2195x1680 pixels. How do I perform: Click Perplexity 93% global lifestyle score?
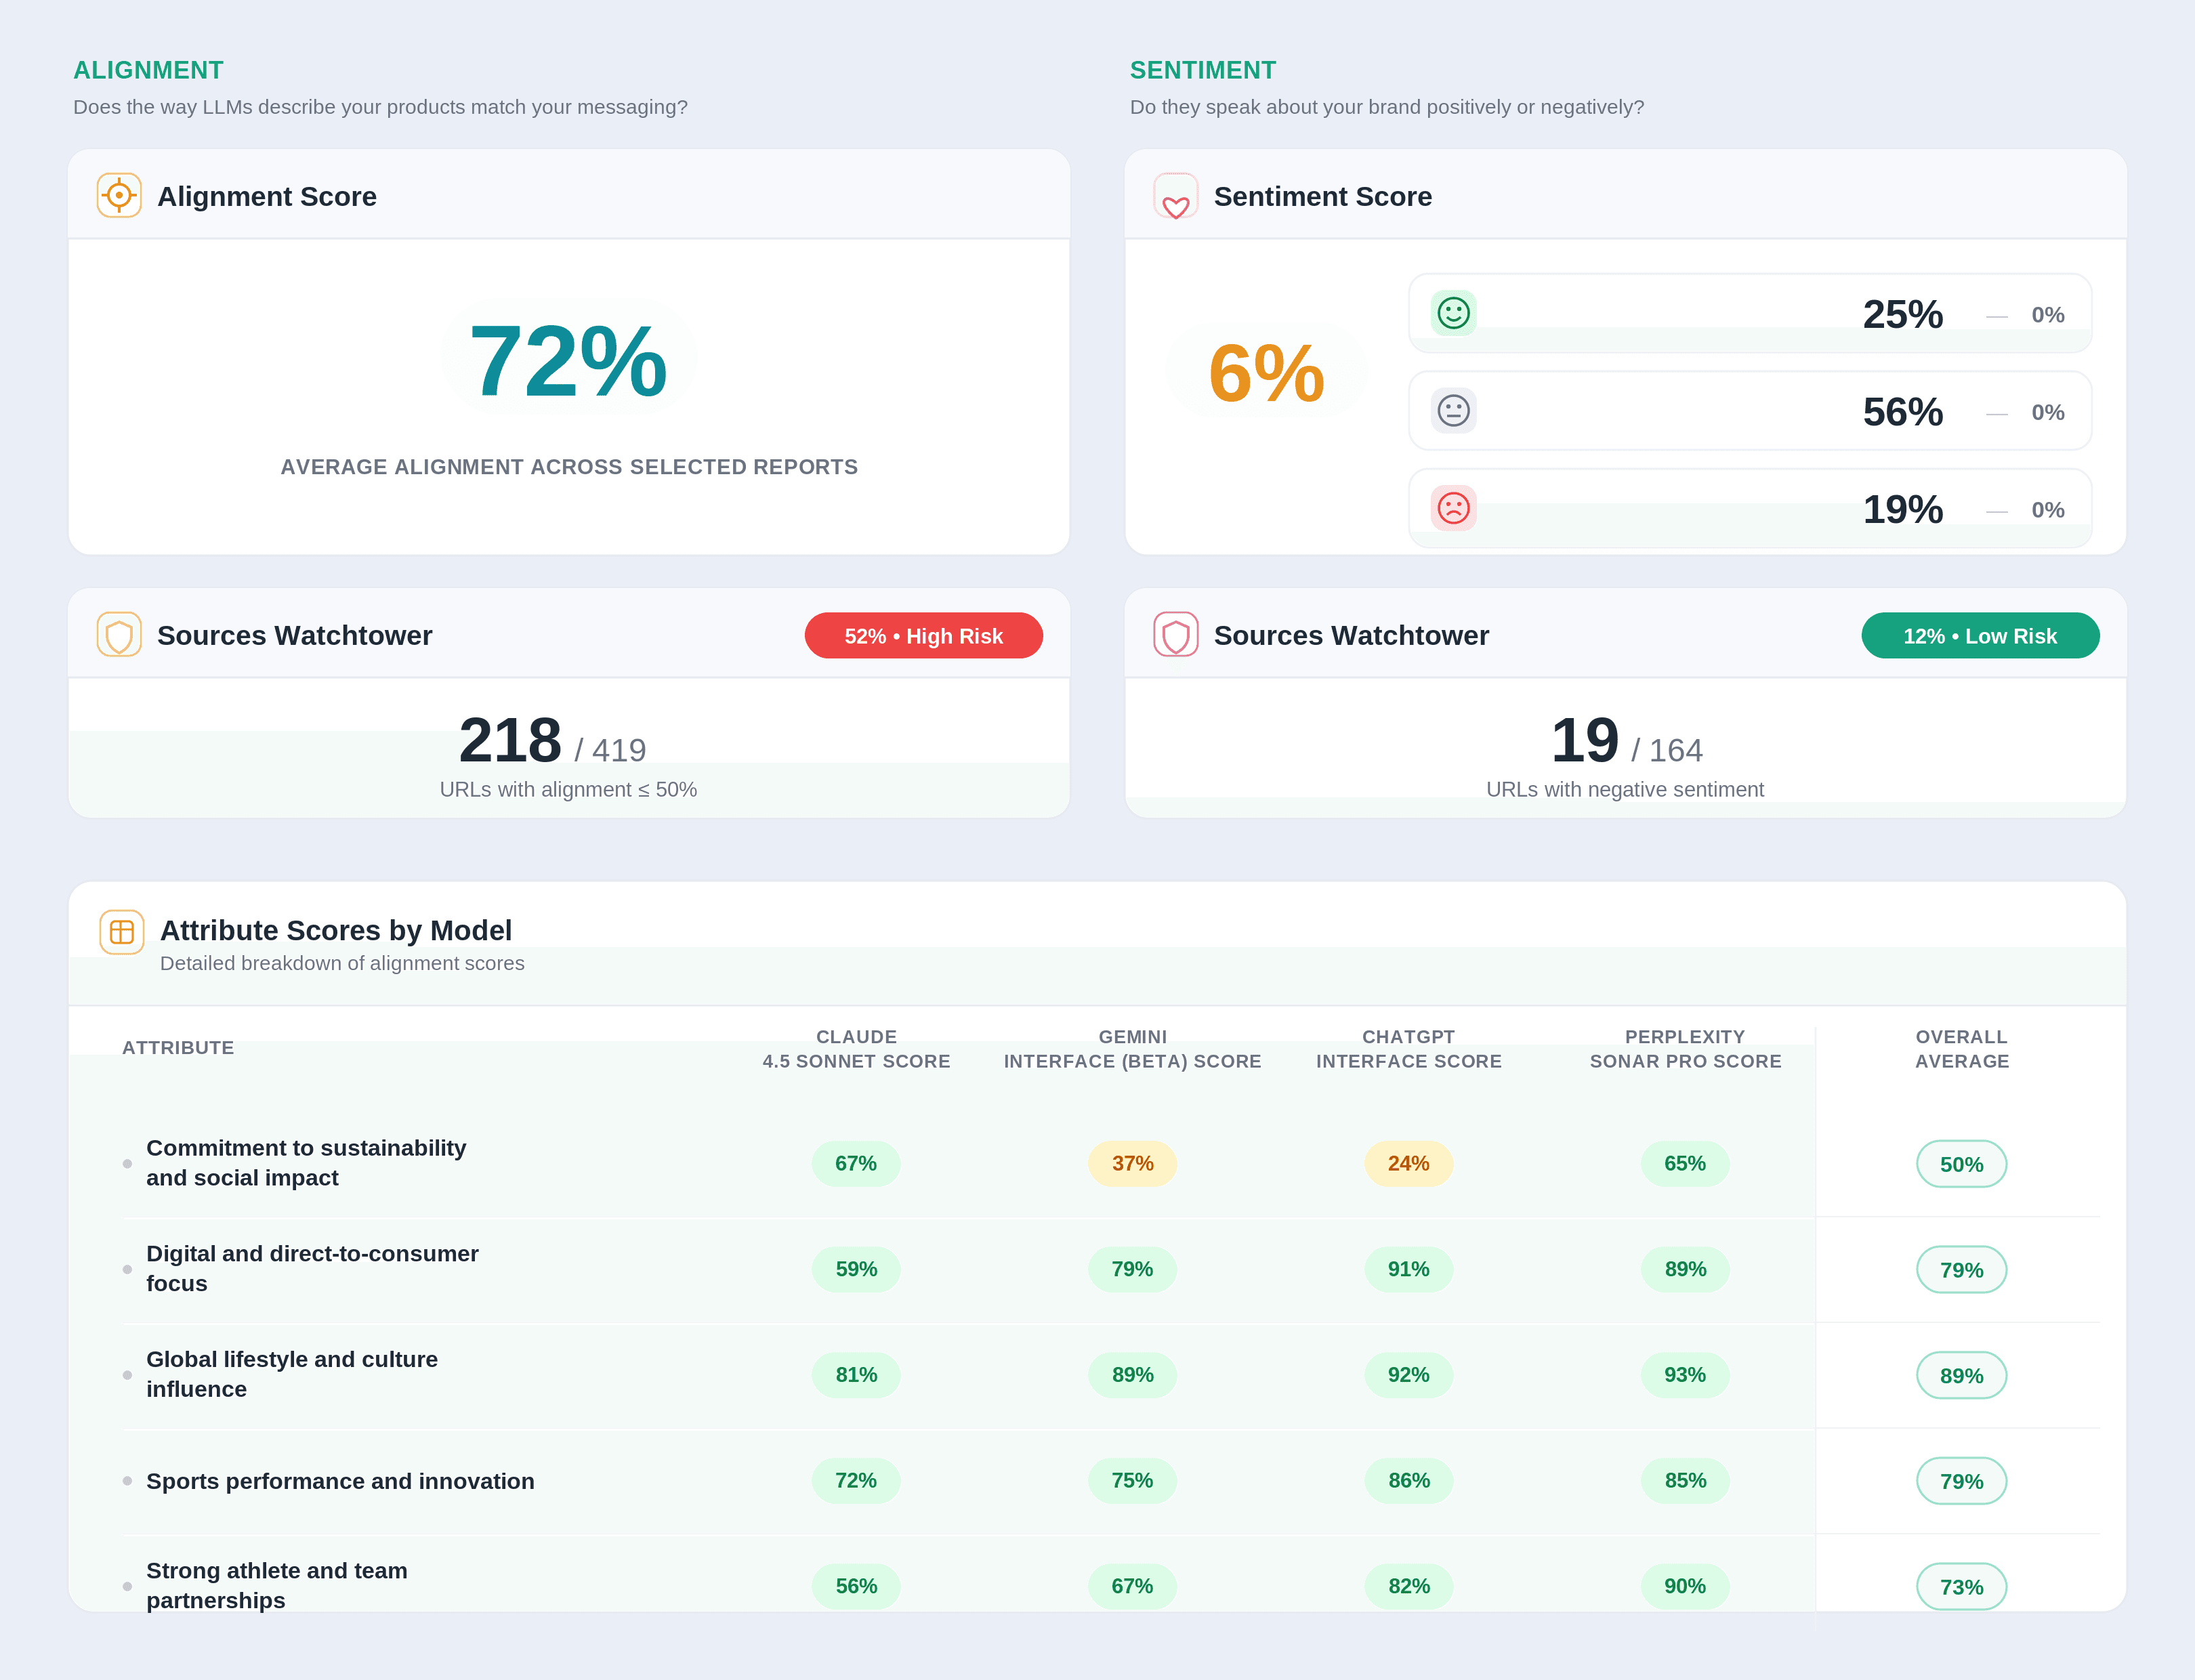(x=1685, y=1375)
